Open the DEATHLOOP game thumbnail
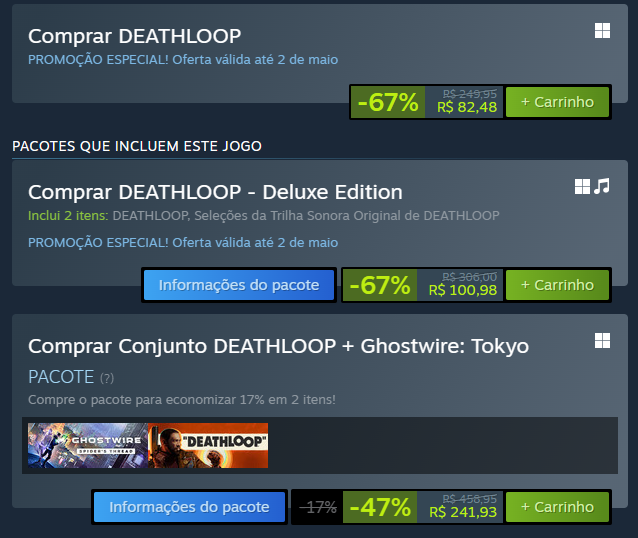 tap(208, 446)
